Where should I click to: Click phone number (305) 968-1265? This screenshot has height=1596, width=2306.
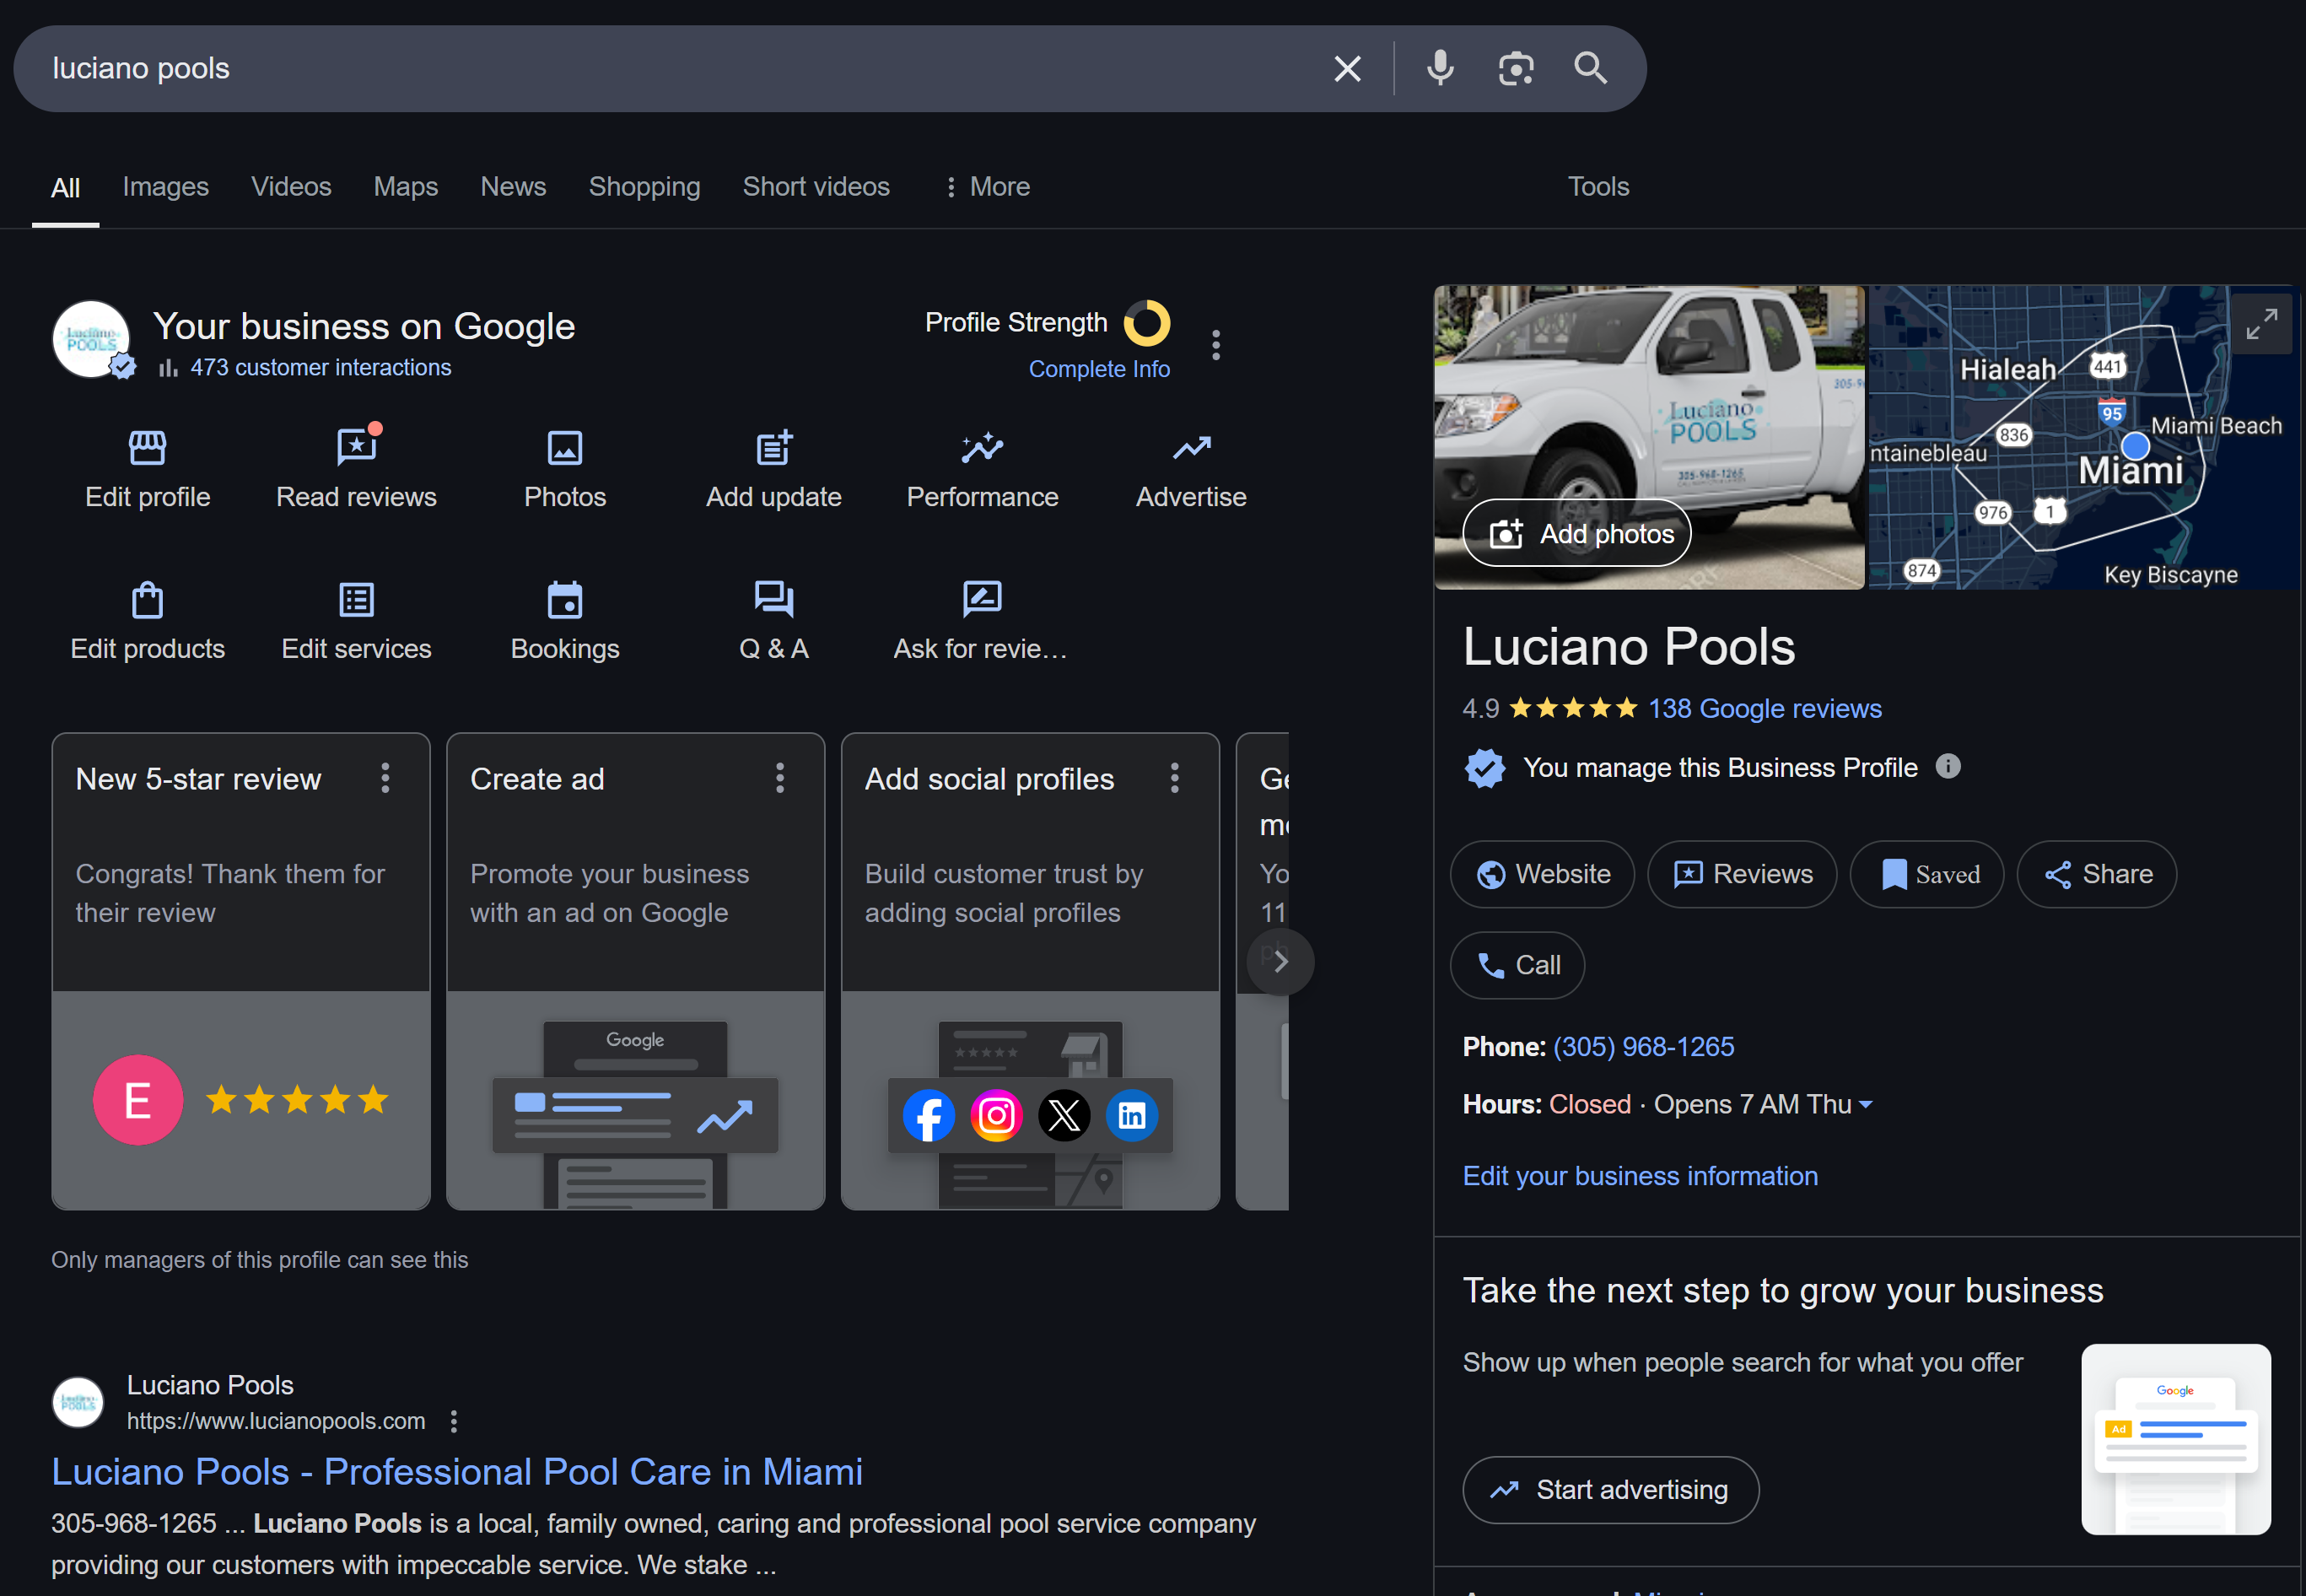(1643, 1047)
